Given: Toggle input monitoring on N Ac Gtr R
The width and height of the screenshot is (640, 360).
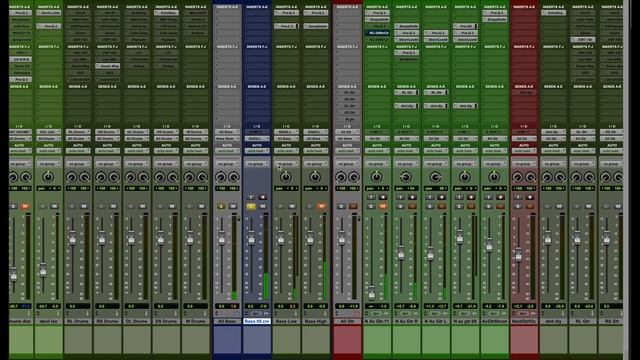Looking at the screenshot, I should [x=400, y=197].
